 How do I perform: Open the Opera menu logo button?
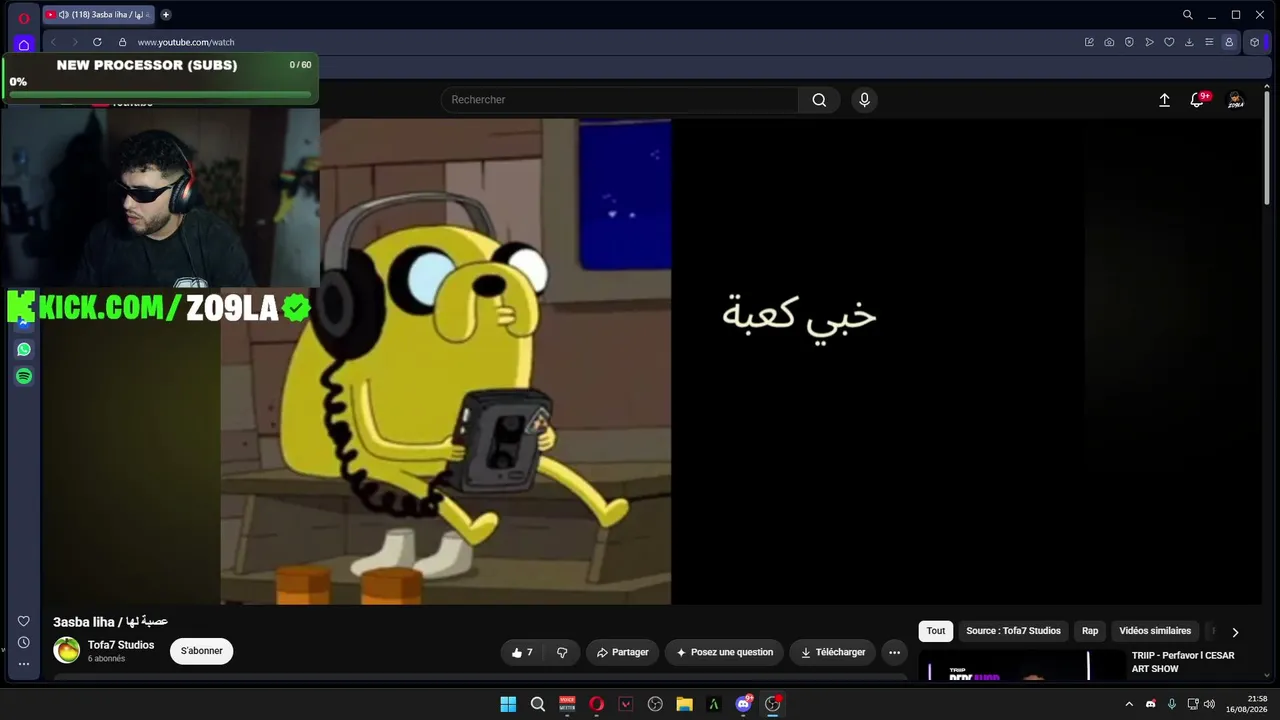[24, 16]
